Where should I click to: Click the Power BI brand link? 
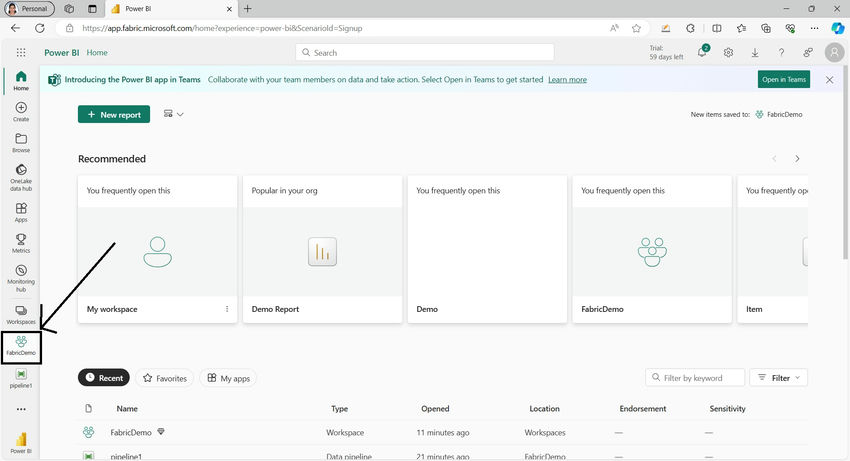tap(61, 53)
